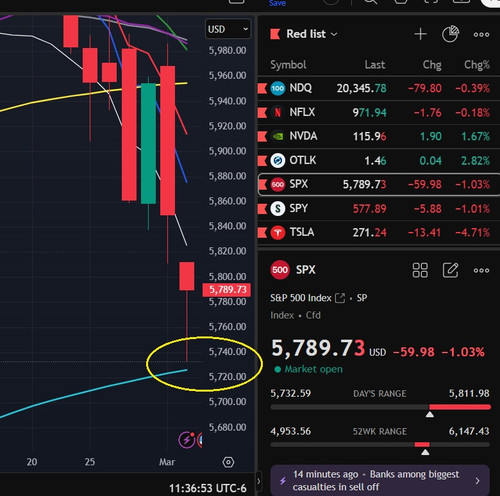Sort the watchlist by Chg% column

(477, 65)
